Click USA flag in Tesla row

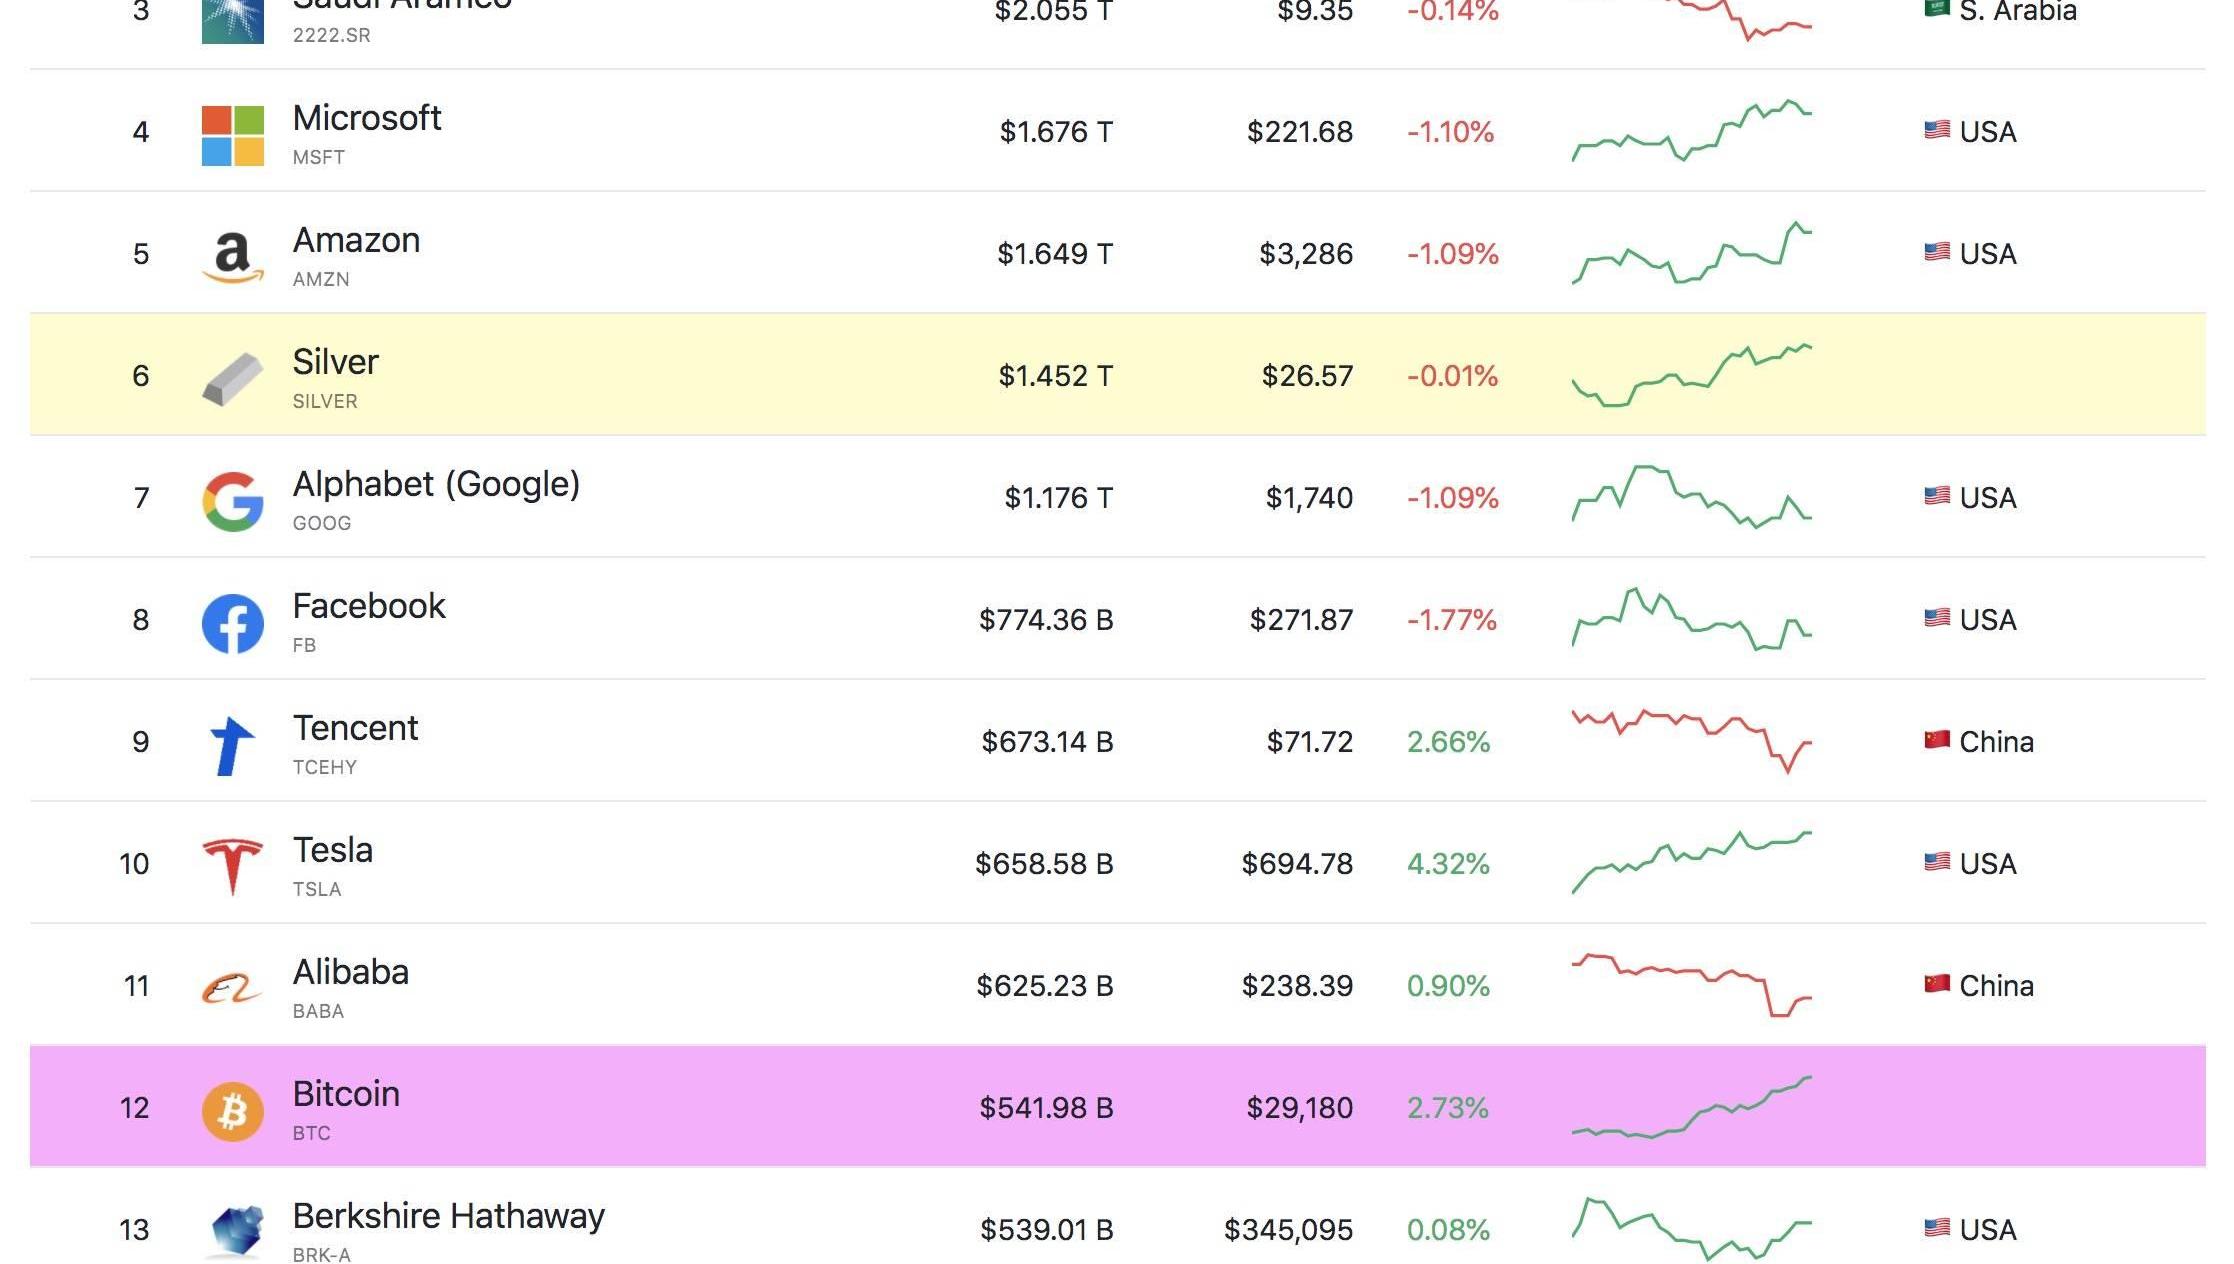tap(1937, 862)
